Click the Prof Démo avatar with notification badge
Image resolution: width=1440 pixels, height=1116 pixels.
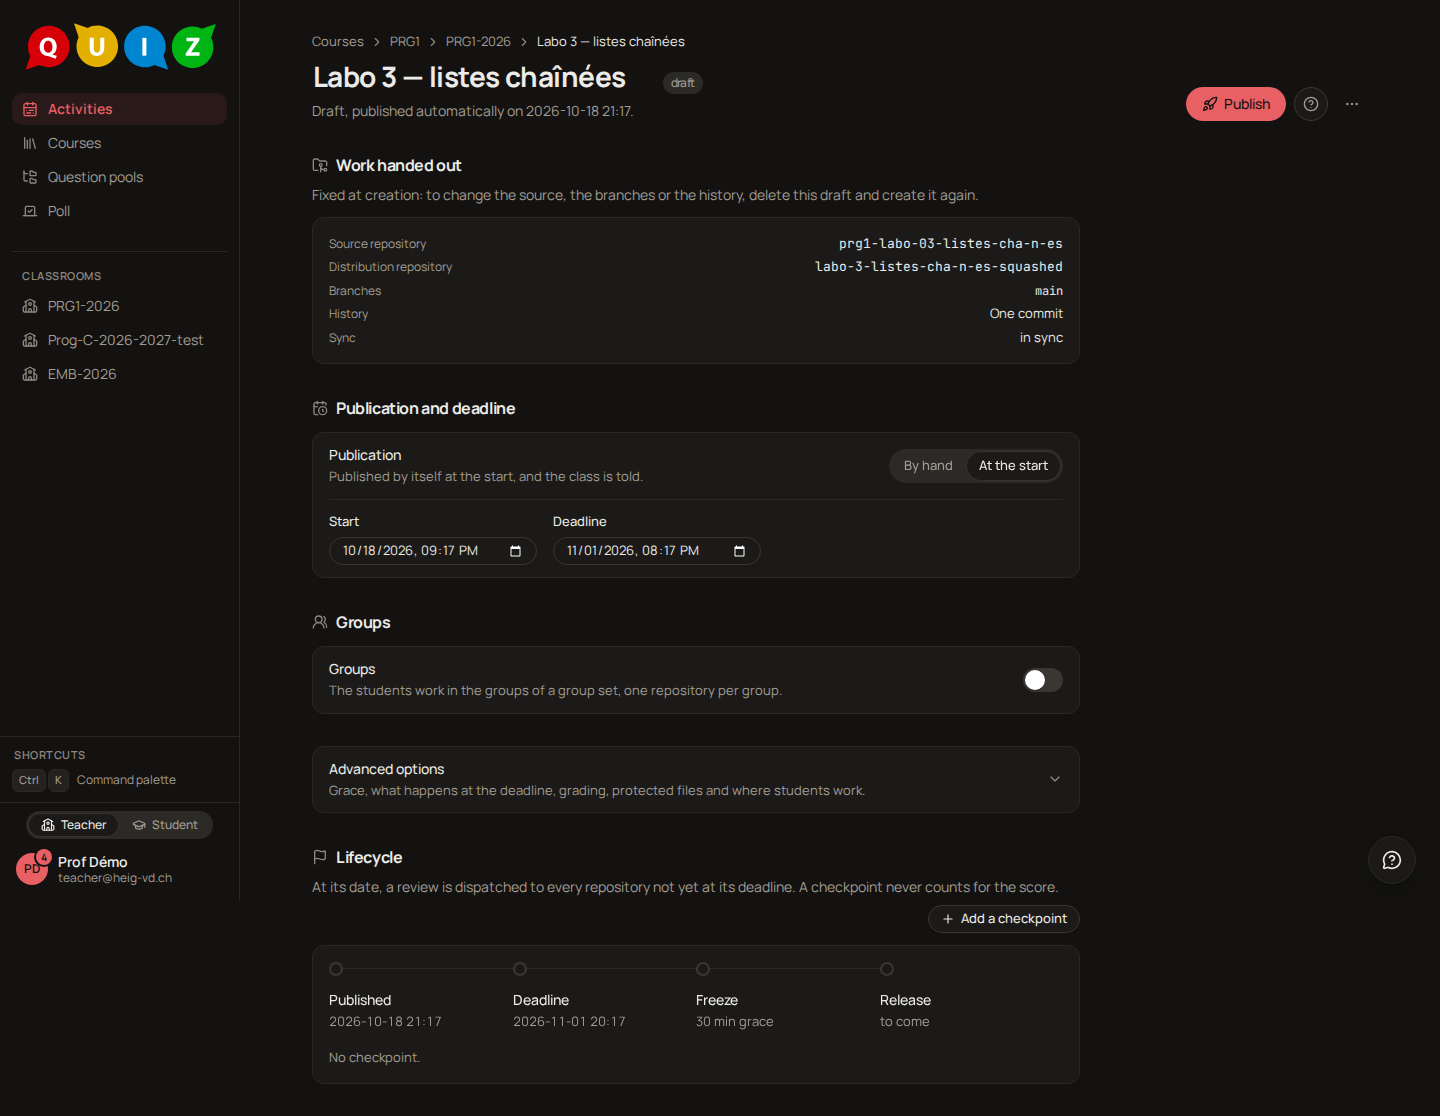(x=32, y=868)
